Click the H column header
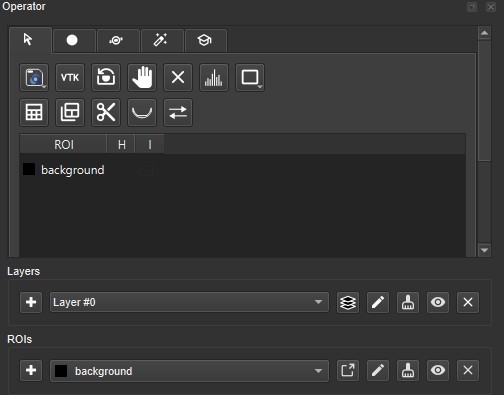 (x=121, y=144)
